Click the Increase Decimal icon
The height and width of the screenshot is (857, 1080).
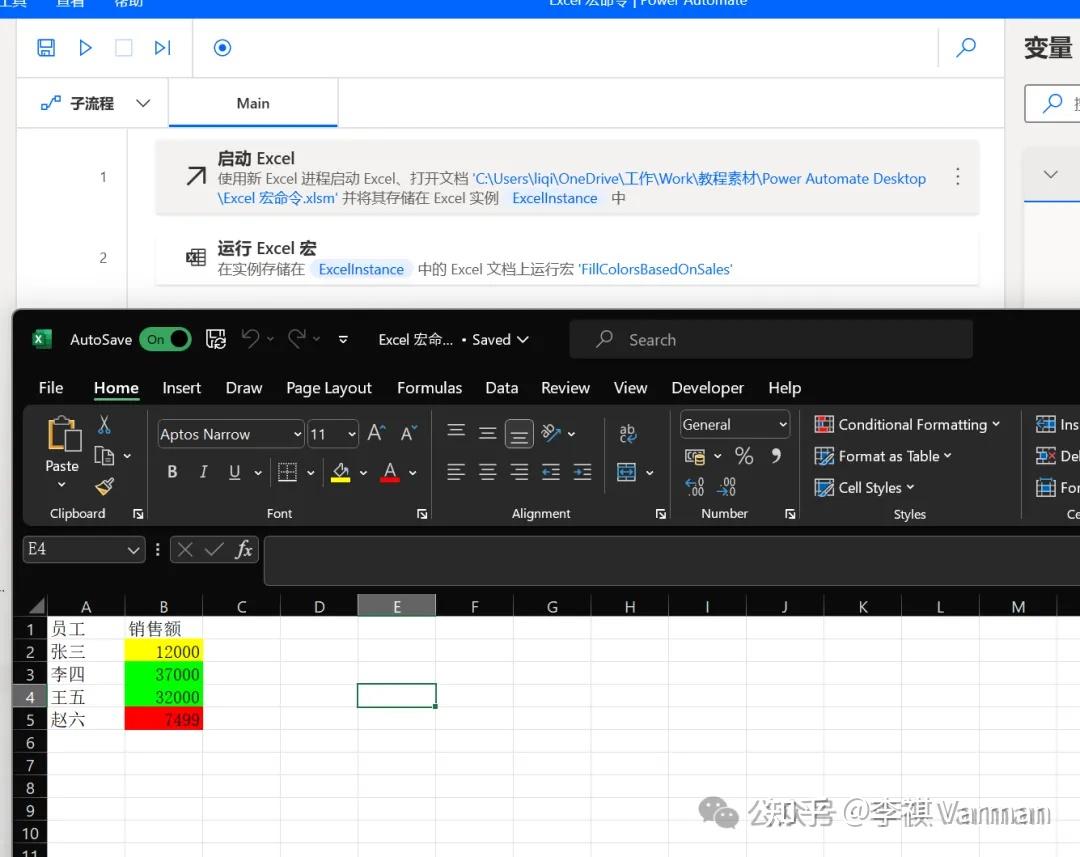click(x=695, y=486)
